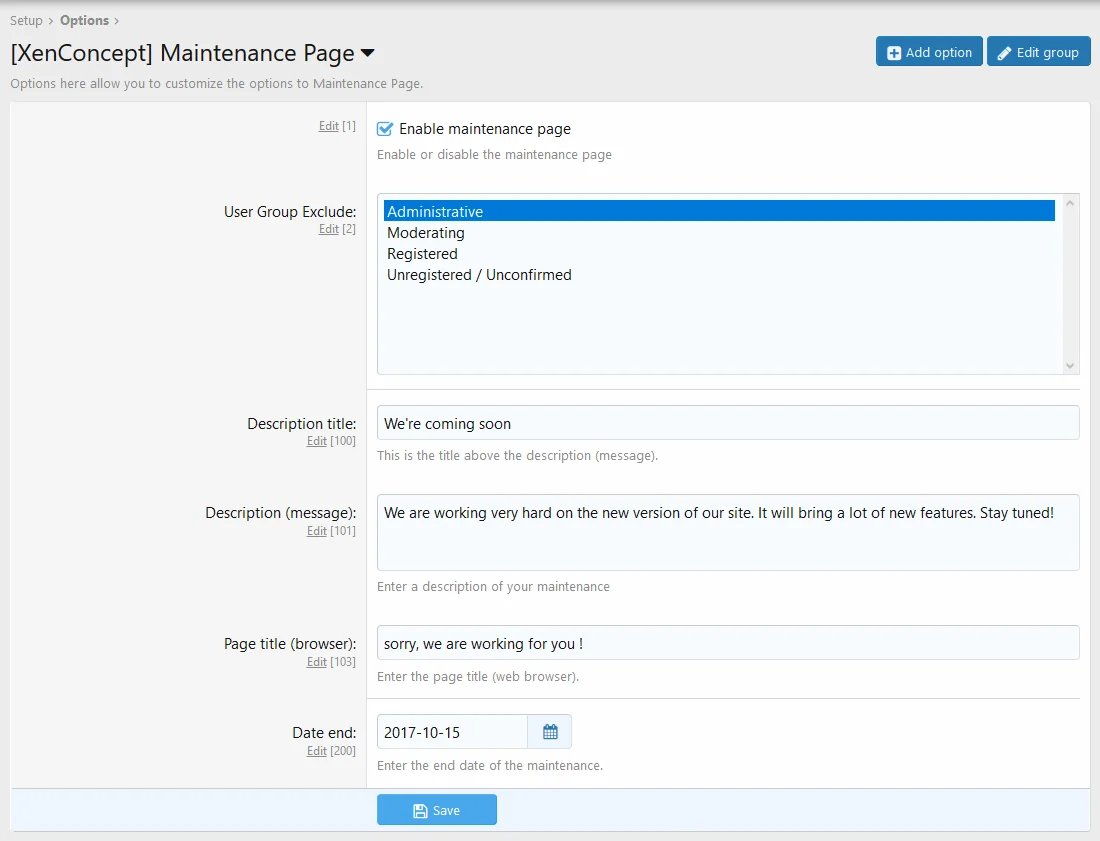Click Edit link under Page title (browser)

click(316, 662)
